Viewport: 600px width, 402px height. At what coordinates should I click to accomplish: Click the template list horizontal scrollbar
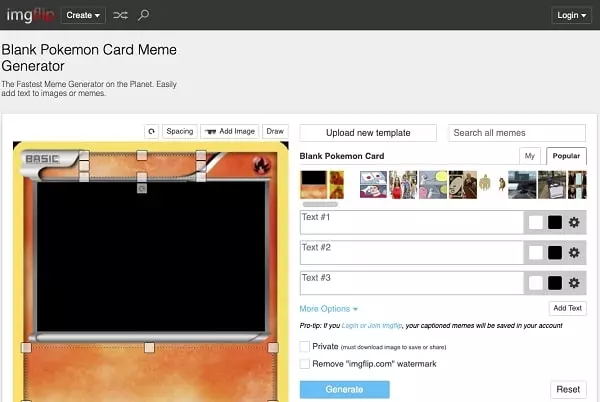click(x=320, y=204)
